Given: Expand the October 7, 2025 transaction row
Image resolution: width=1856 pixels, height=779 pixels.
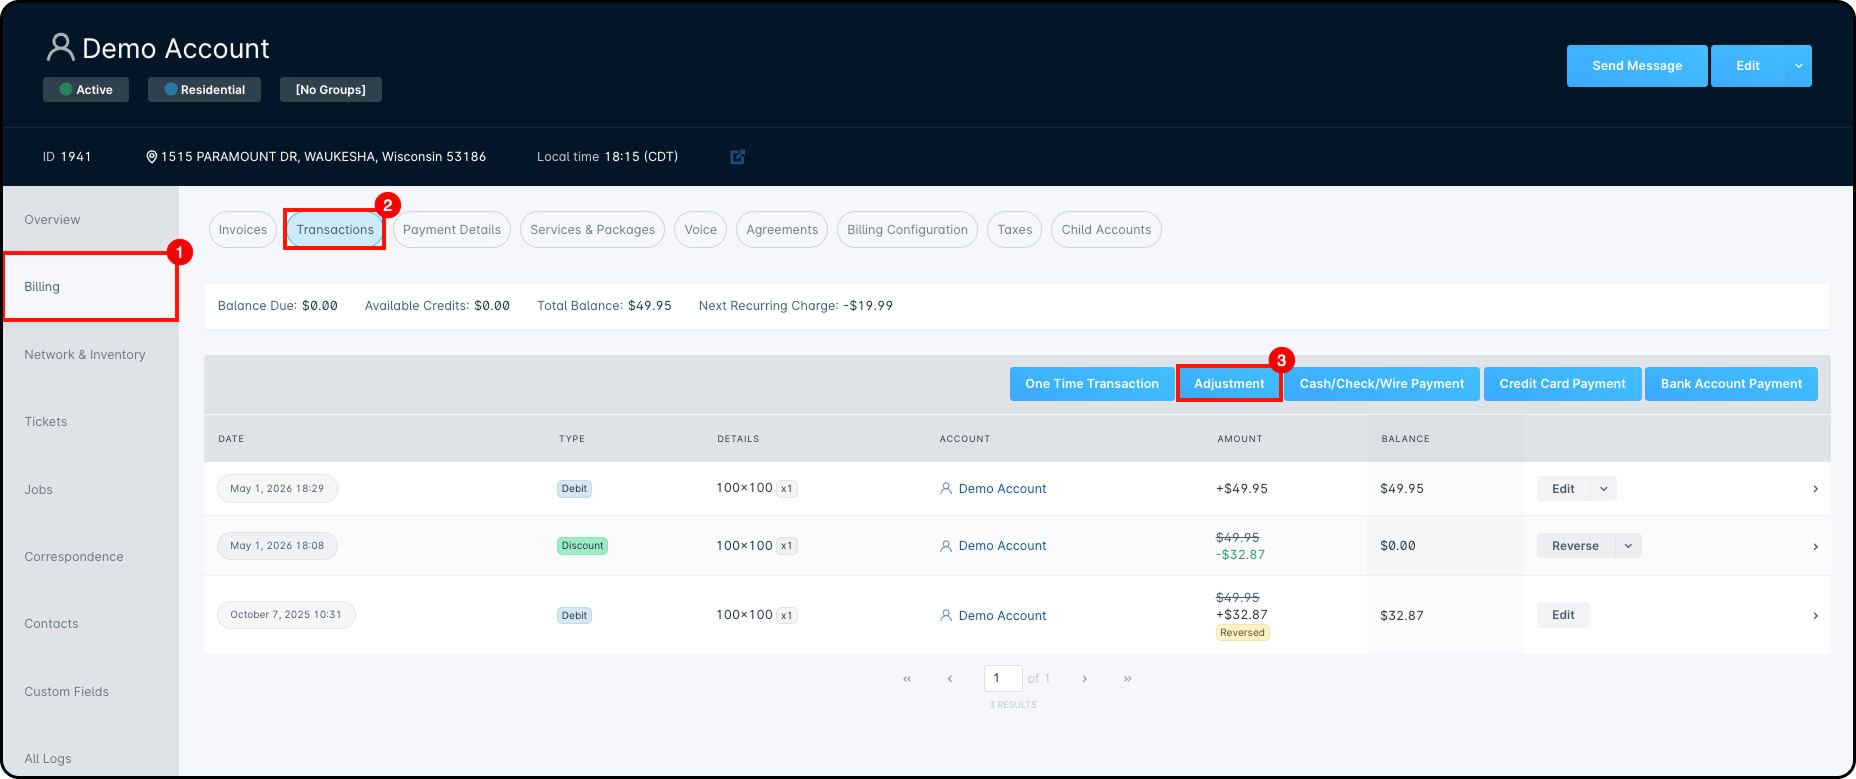Looking at the screenshot, I should click(x=1815, y=616).
